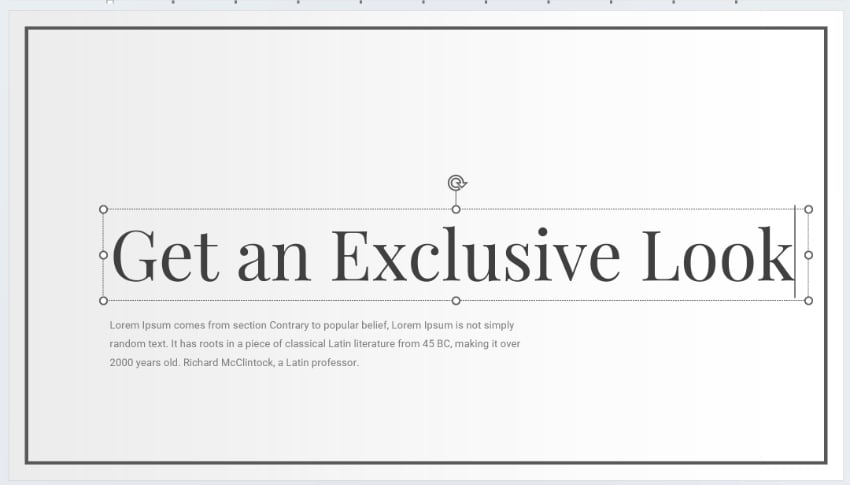The height and width of the screenshot is (485, 850).
Task: Click the top-right resize handle of title box
Action: (x=808, y=209)
